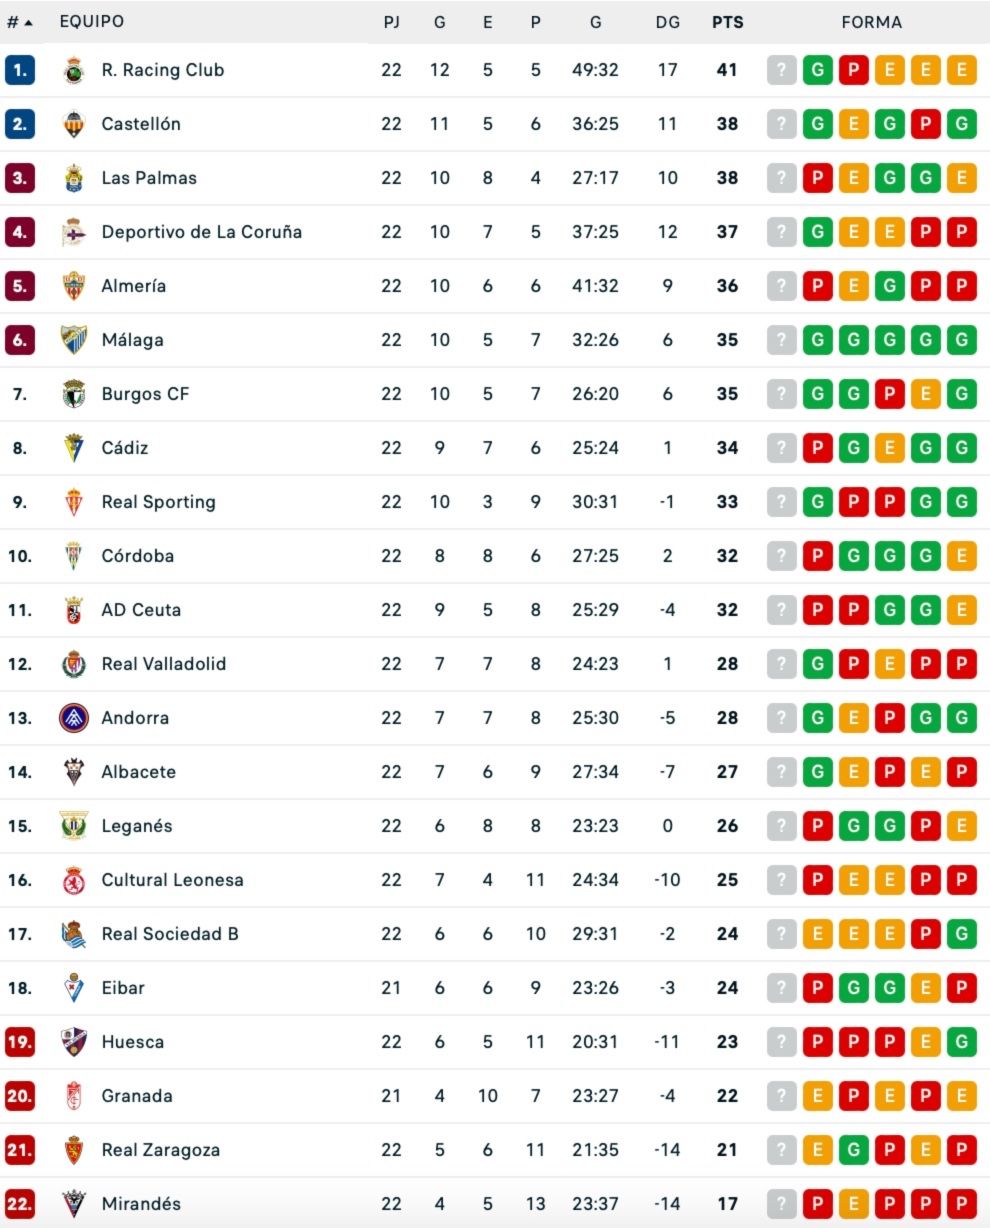This screenshot has width=990, height=1228.
Task: Click Granada's most recent red P badge
Action: 925,1095
